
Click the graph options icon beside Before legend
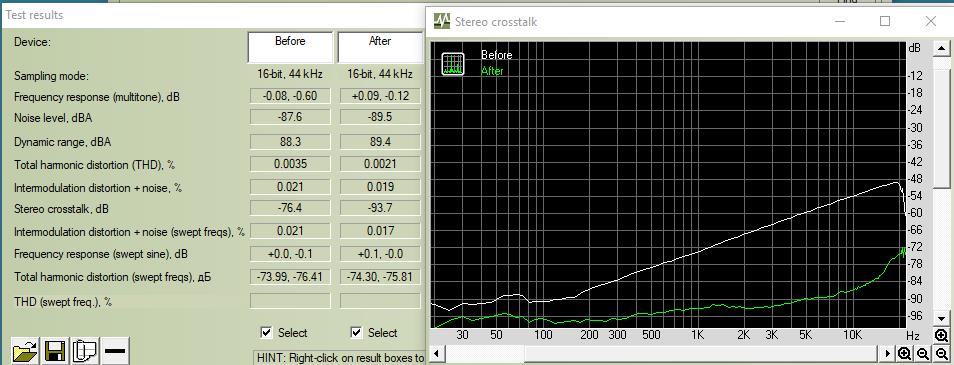(x=453, y=63)
